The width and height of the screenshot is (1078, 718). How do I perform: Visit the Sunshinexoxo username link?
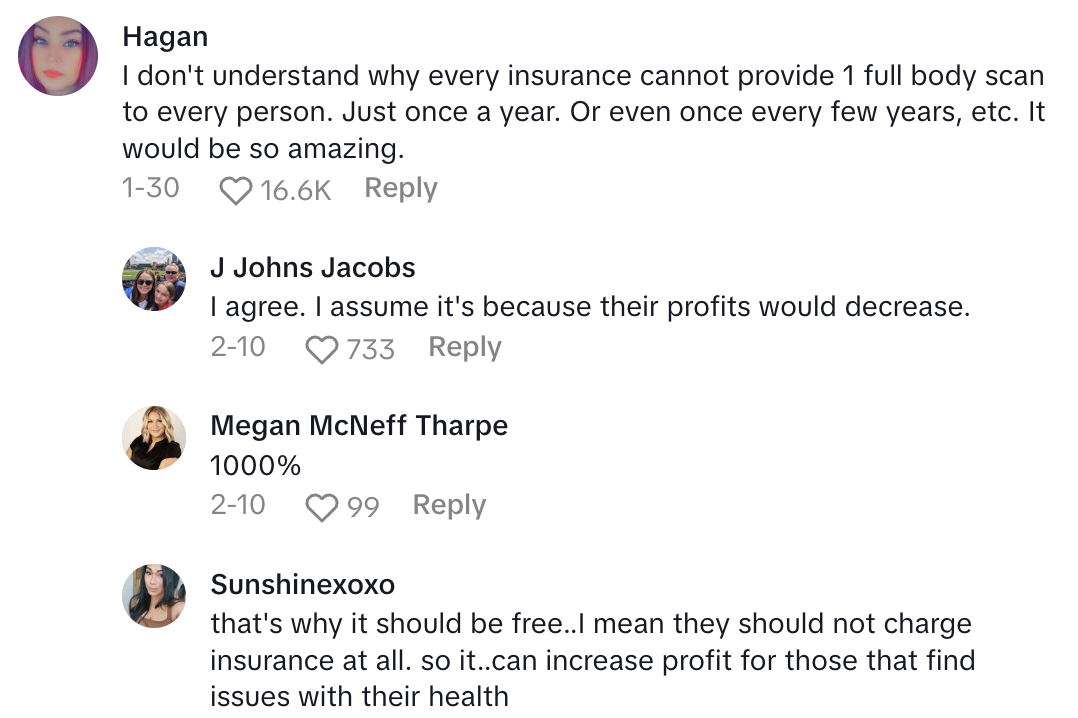coord(302,584)
